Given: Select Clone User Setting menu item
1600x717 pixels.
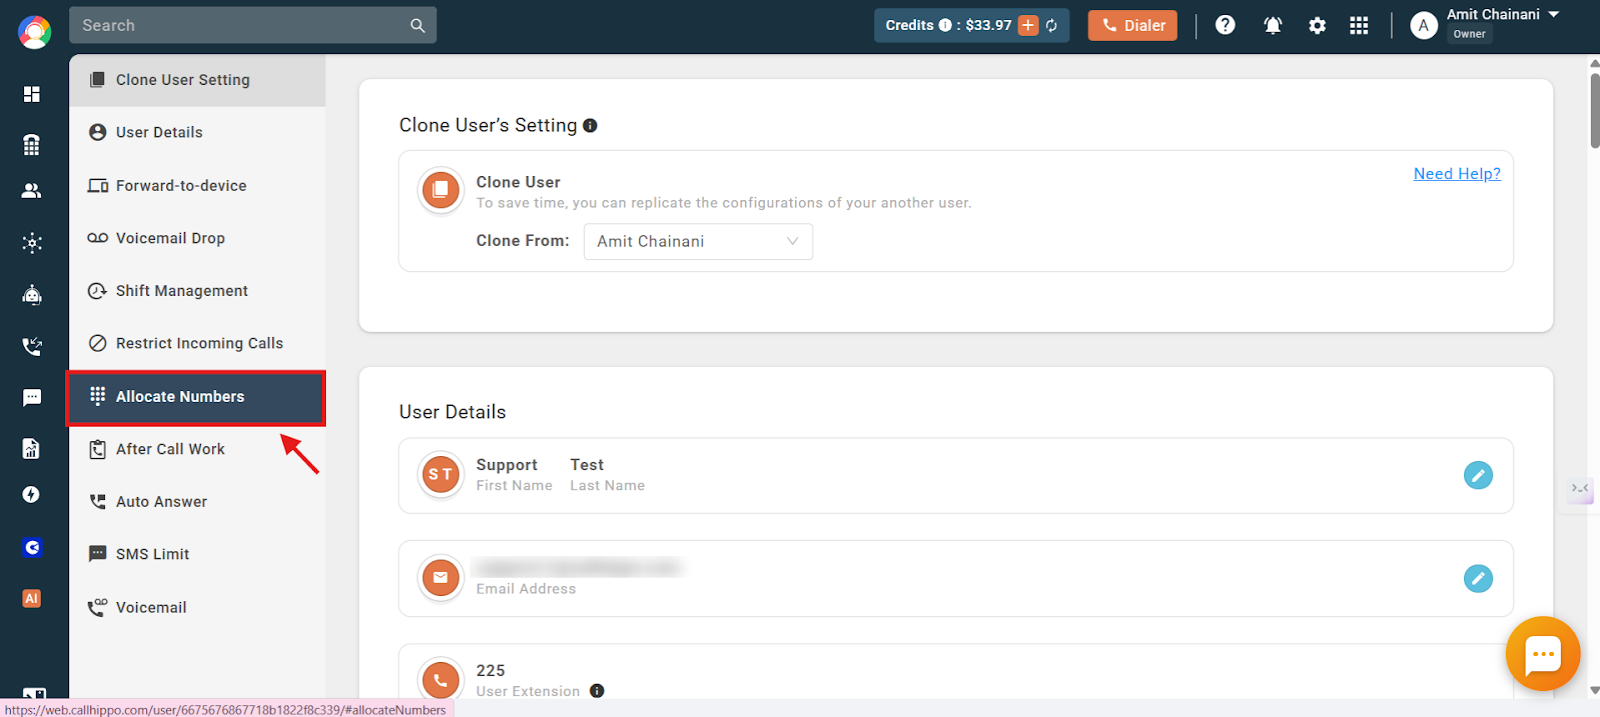Looking at the screenshot, I should [197, 80].
